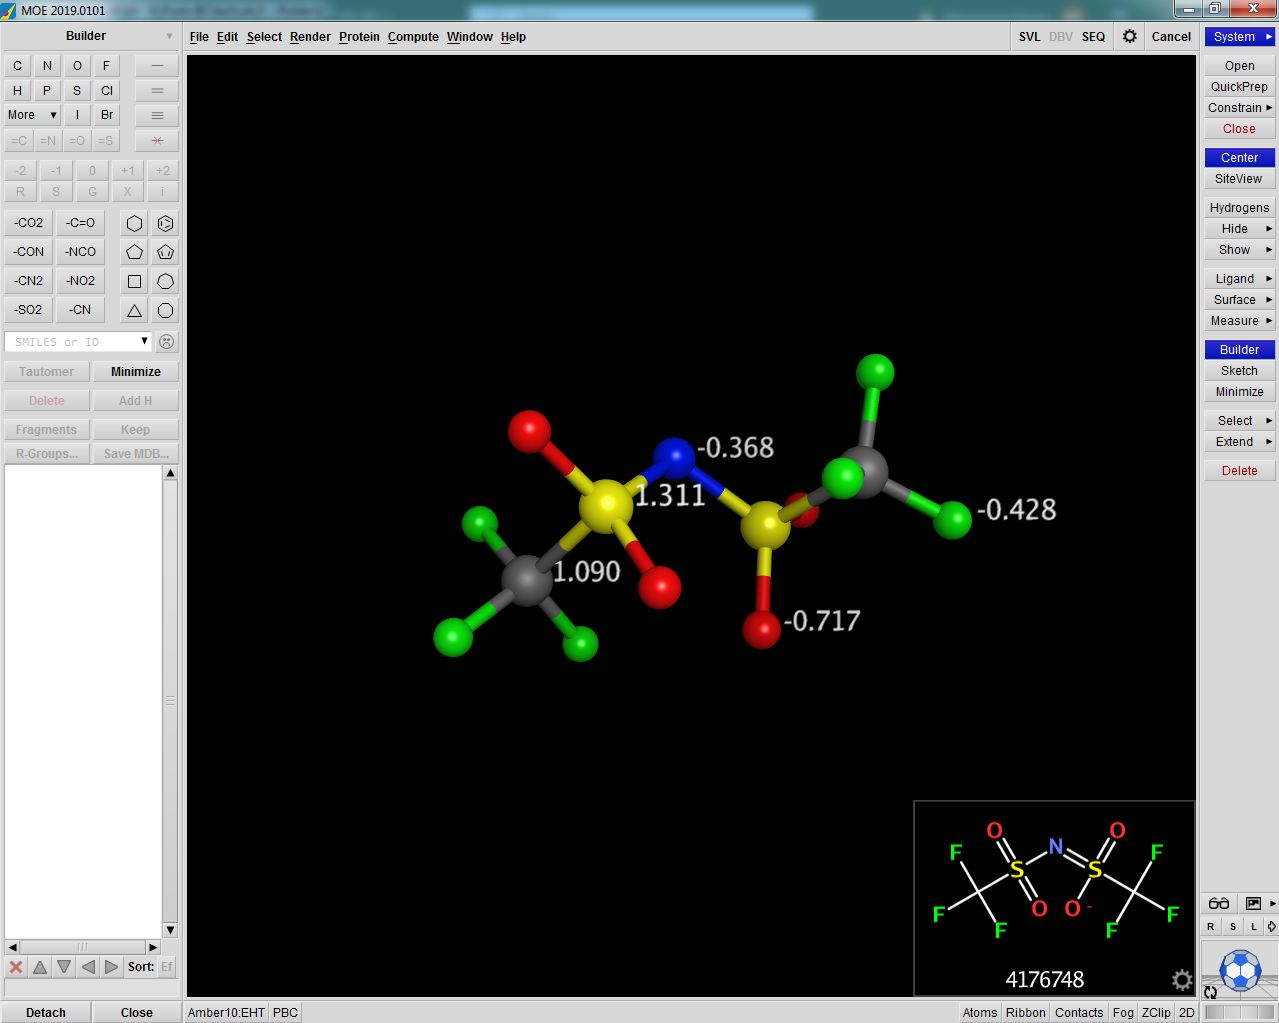Click the Minimize button in Builder panel
This screenshot has width=1279, height=1023.
coord(135,371)
